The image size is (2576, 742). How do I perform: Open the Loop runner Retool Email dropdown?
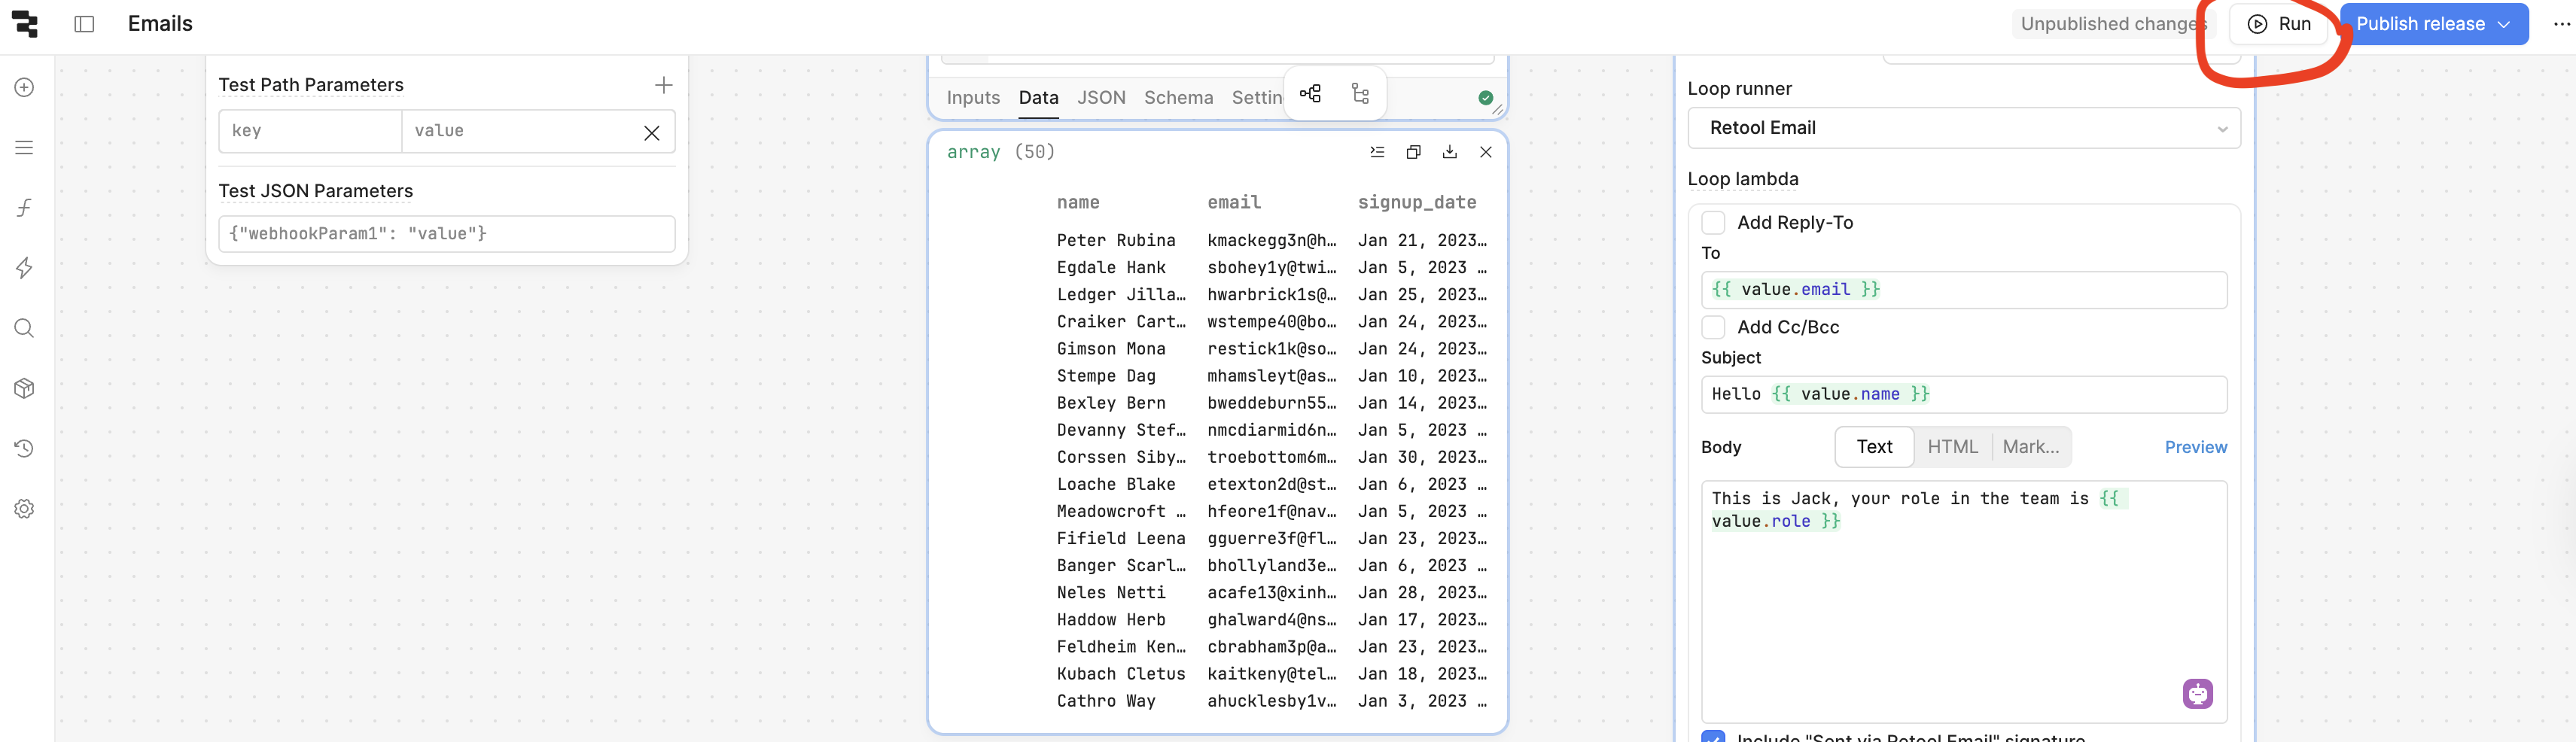1963,128
